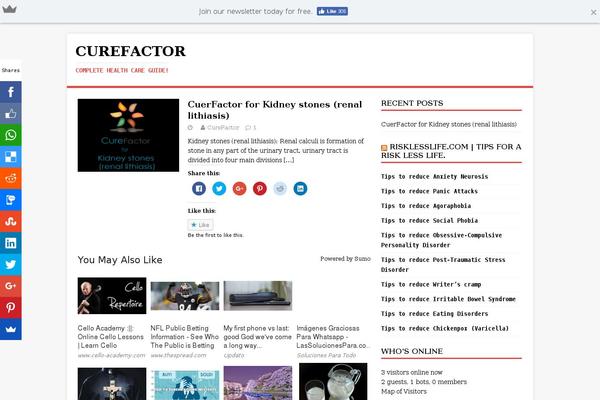Share on Google+ from the left sidebar
Image resolution: width=600 pixels, height=400 pixels.
click(11, 286)
